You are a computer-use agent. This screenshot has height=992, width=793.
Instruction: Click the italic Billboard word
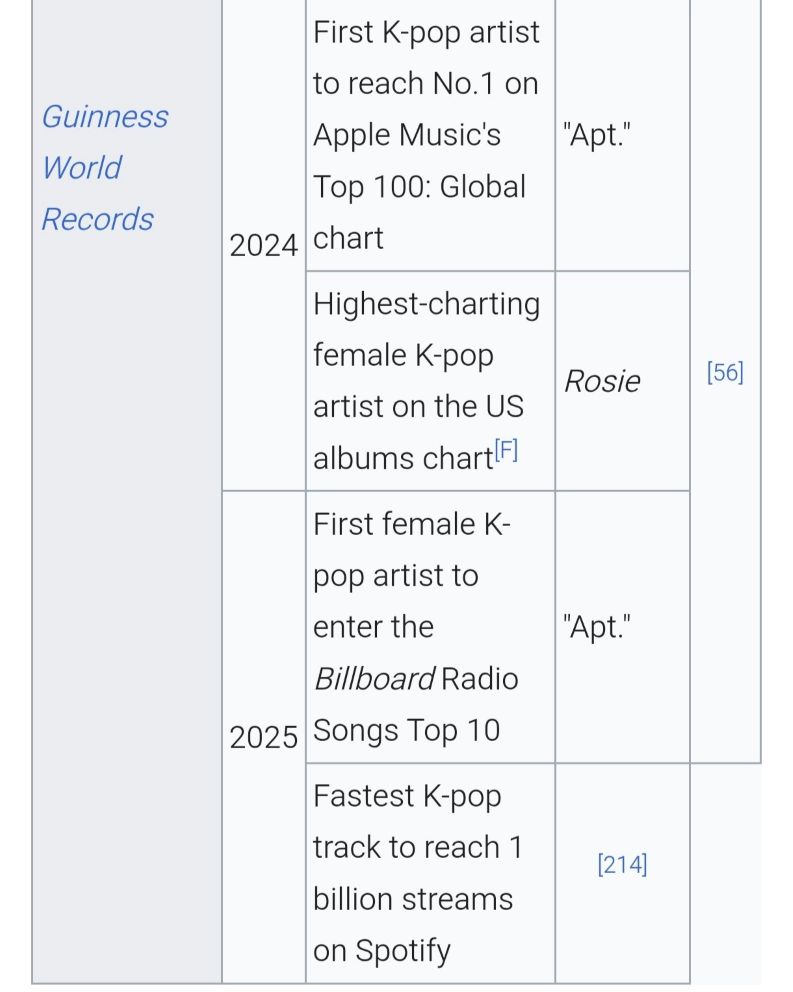point(374,679)
